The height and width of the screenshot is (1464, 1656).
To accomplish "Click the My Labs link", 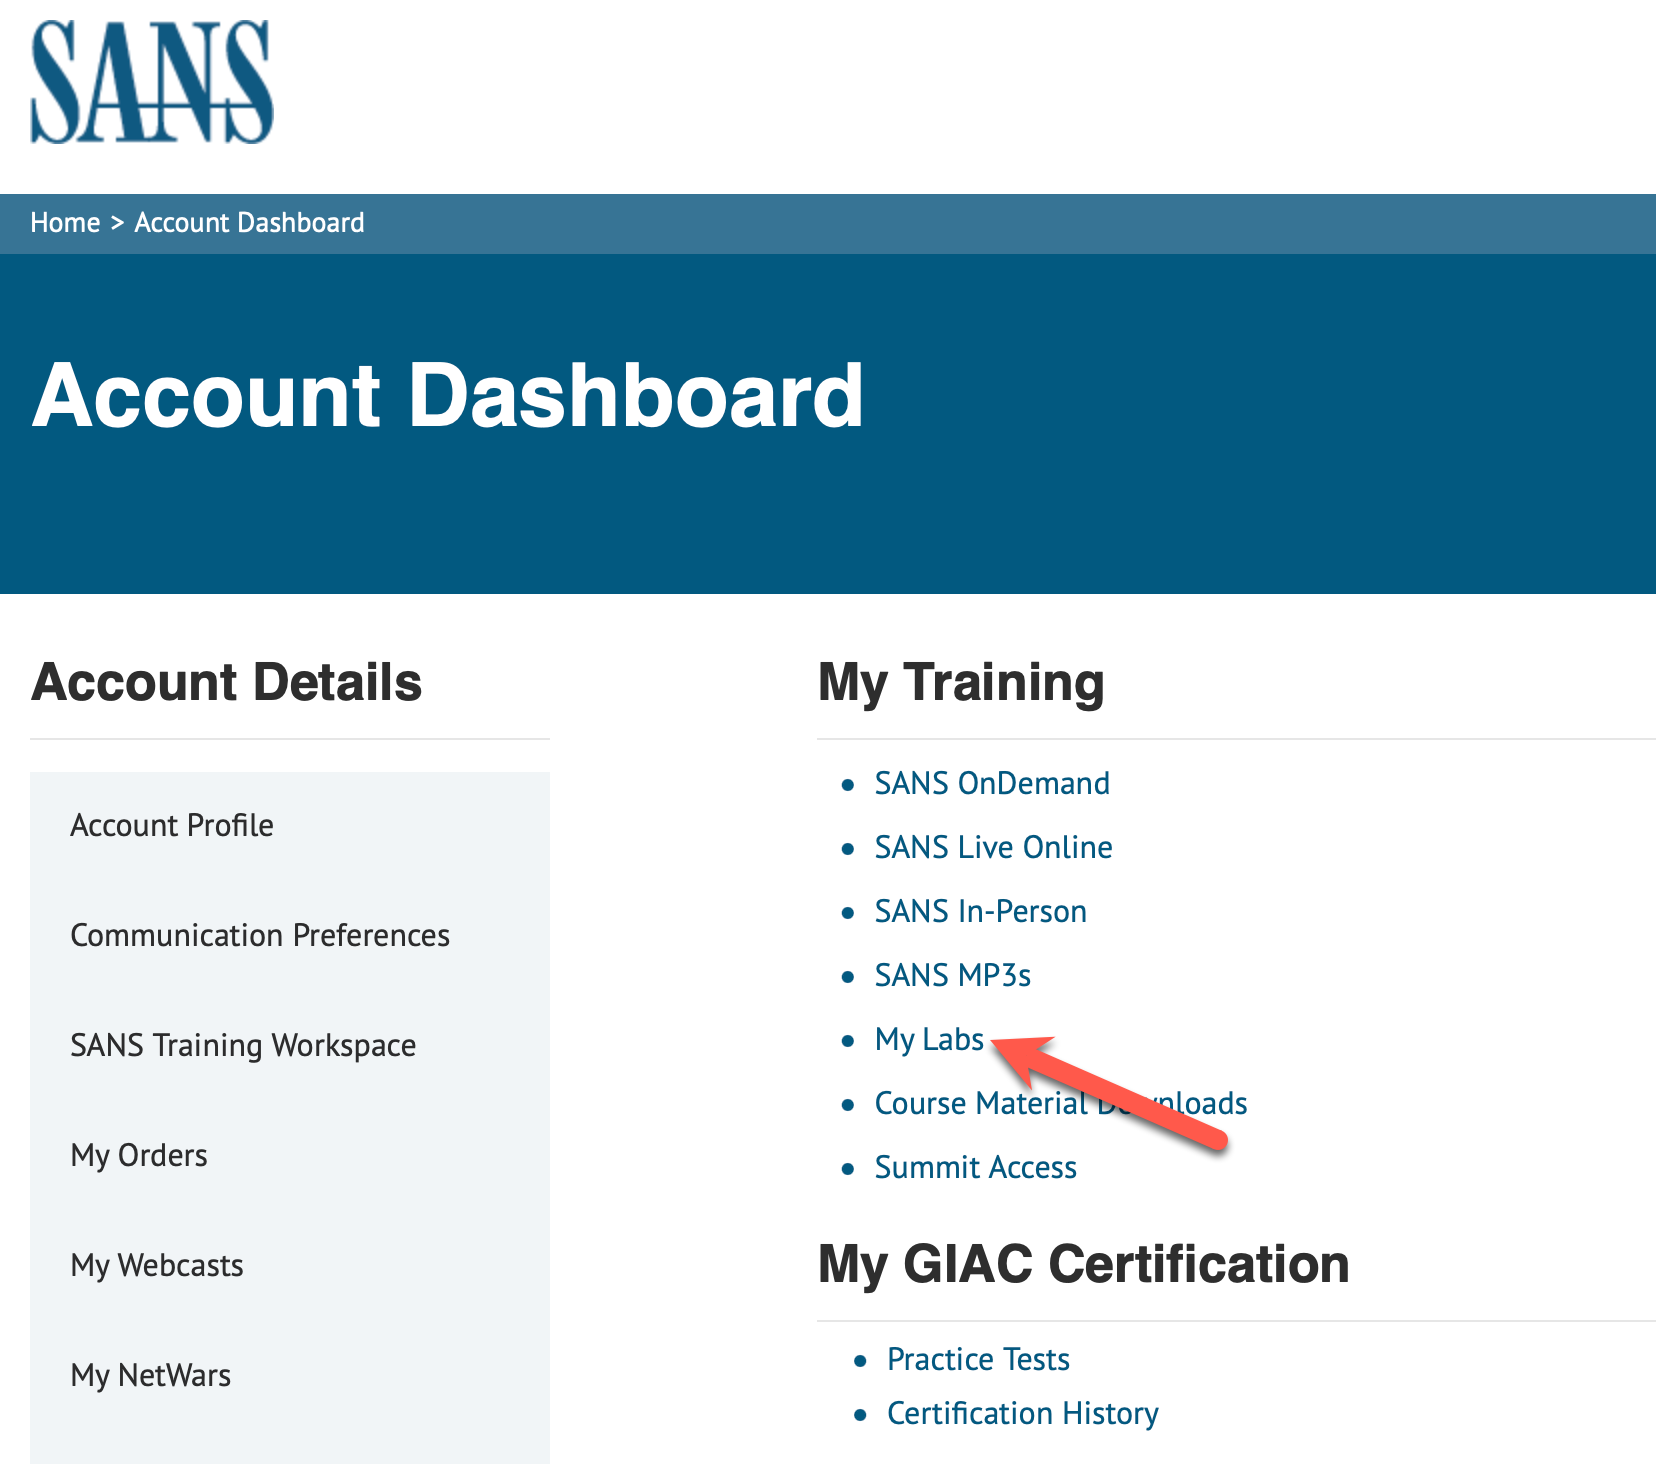I will click(x=929, y=1040).
